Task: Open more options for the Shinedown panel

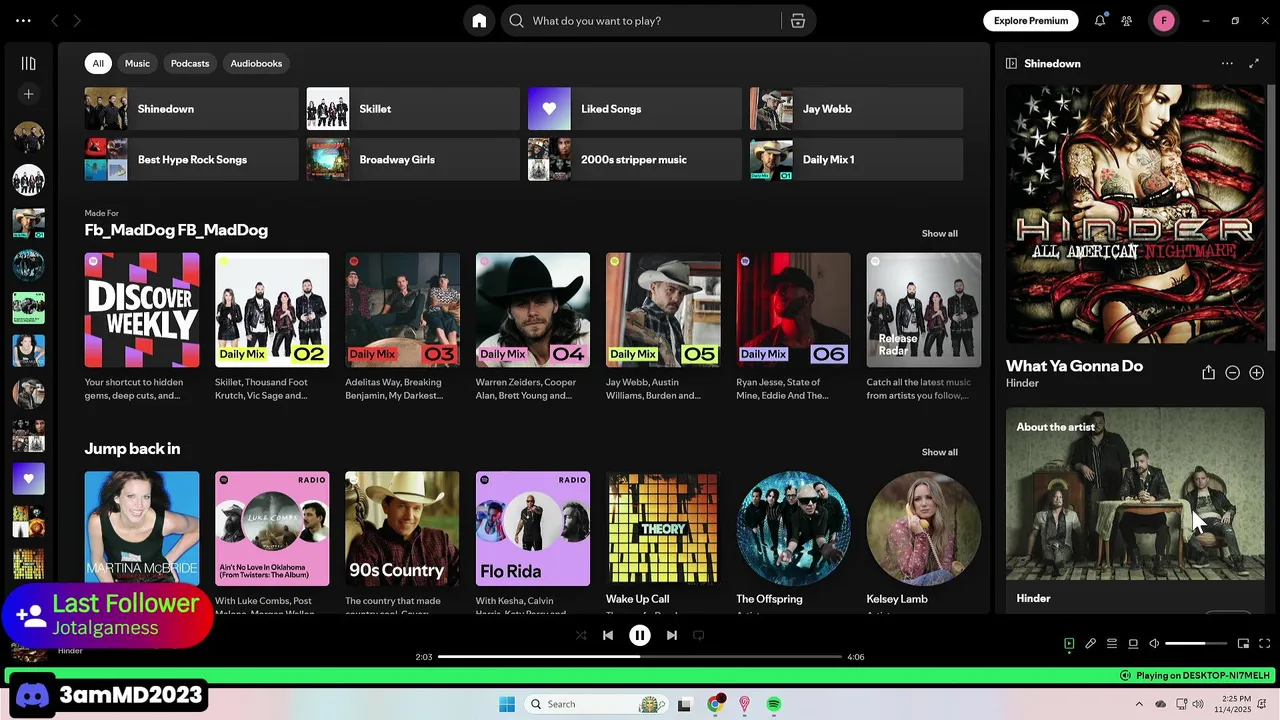Action: (1227, 63)
